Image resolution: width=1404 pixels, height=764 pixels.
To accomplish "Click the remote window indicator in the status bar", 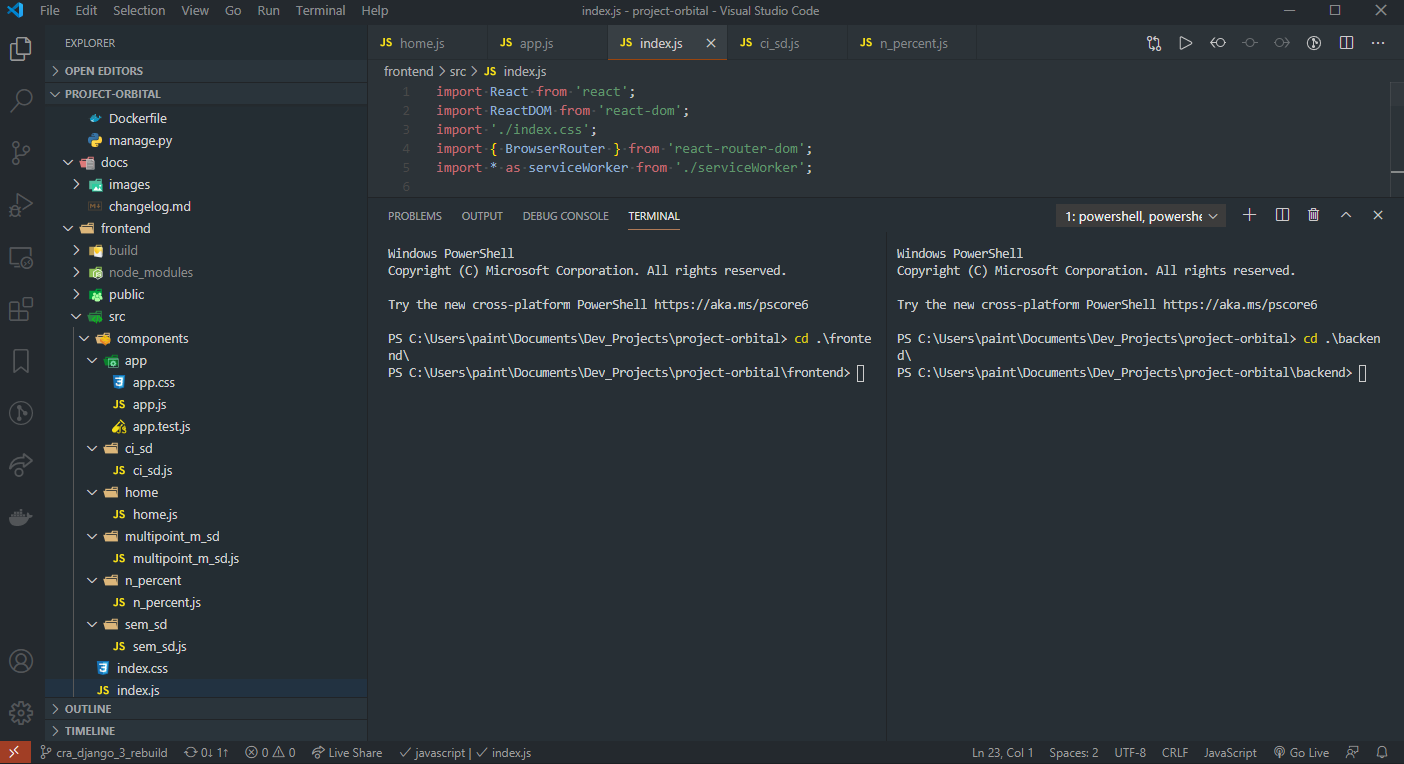I will tap(13, 753).
